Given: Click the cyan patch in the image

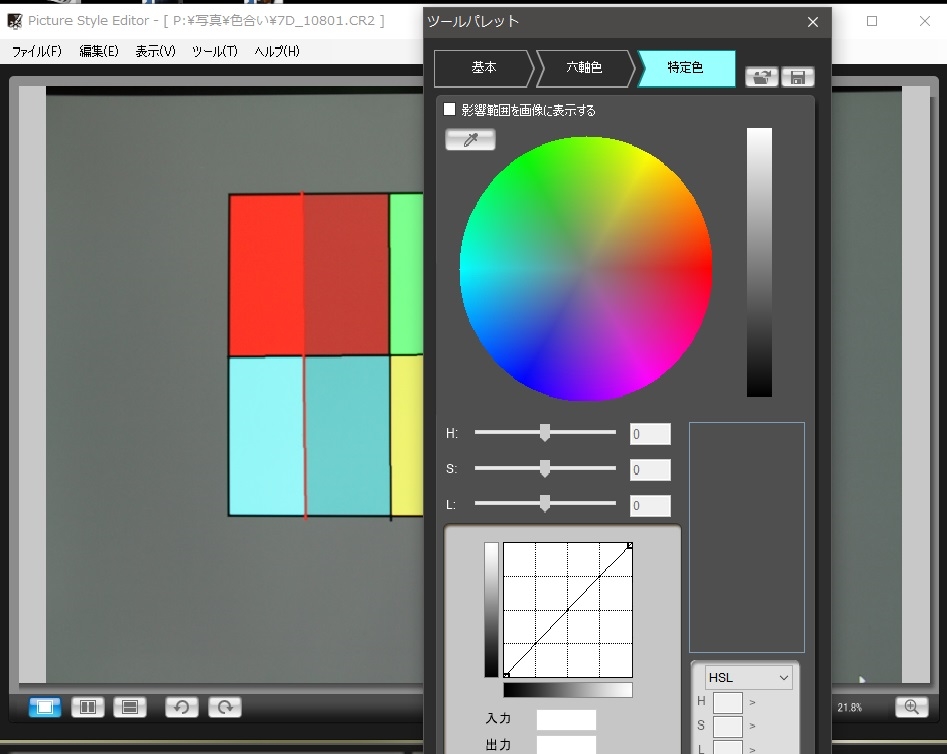Looking at the screenshot, I should (x=266, y=436).
